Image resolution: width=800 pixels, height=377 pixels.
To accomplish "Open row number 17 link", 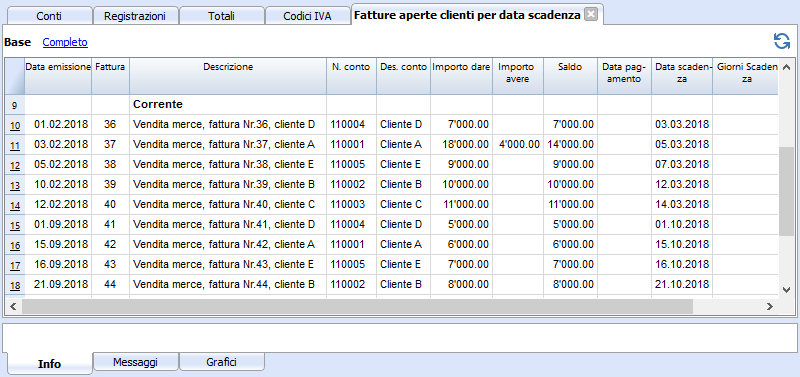I will point(15,265).
